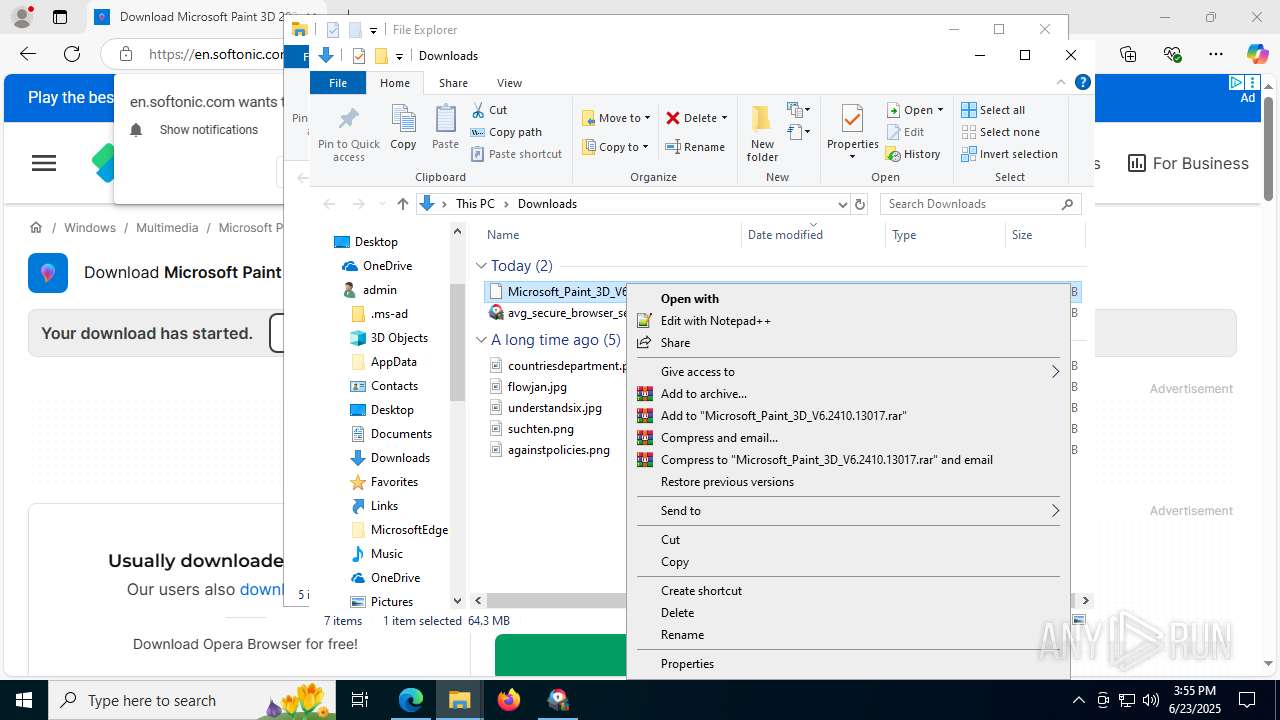Refresh the Downloads folder view
The image size is (1280, 720).
pos(859,204)
